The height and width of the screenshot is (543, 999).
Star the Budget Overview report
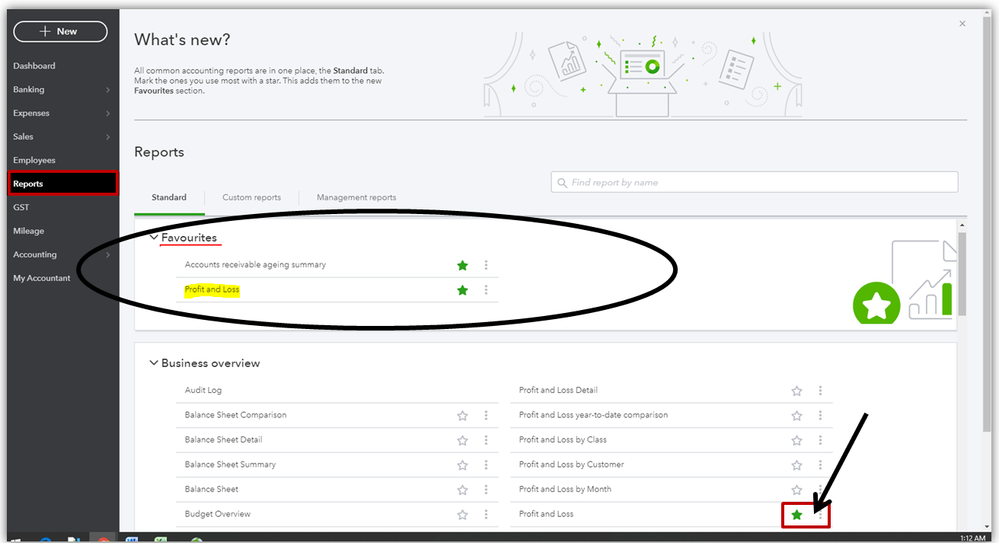point(463,514)
